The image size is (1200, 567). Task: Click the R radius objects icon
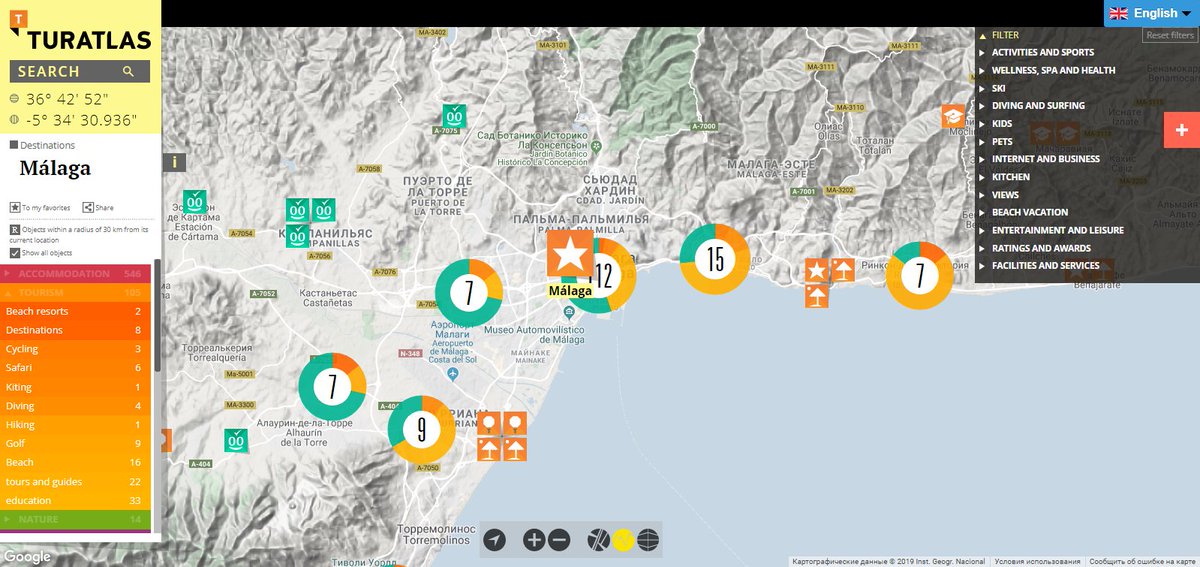point(15,229)
